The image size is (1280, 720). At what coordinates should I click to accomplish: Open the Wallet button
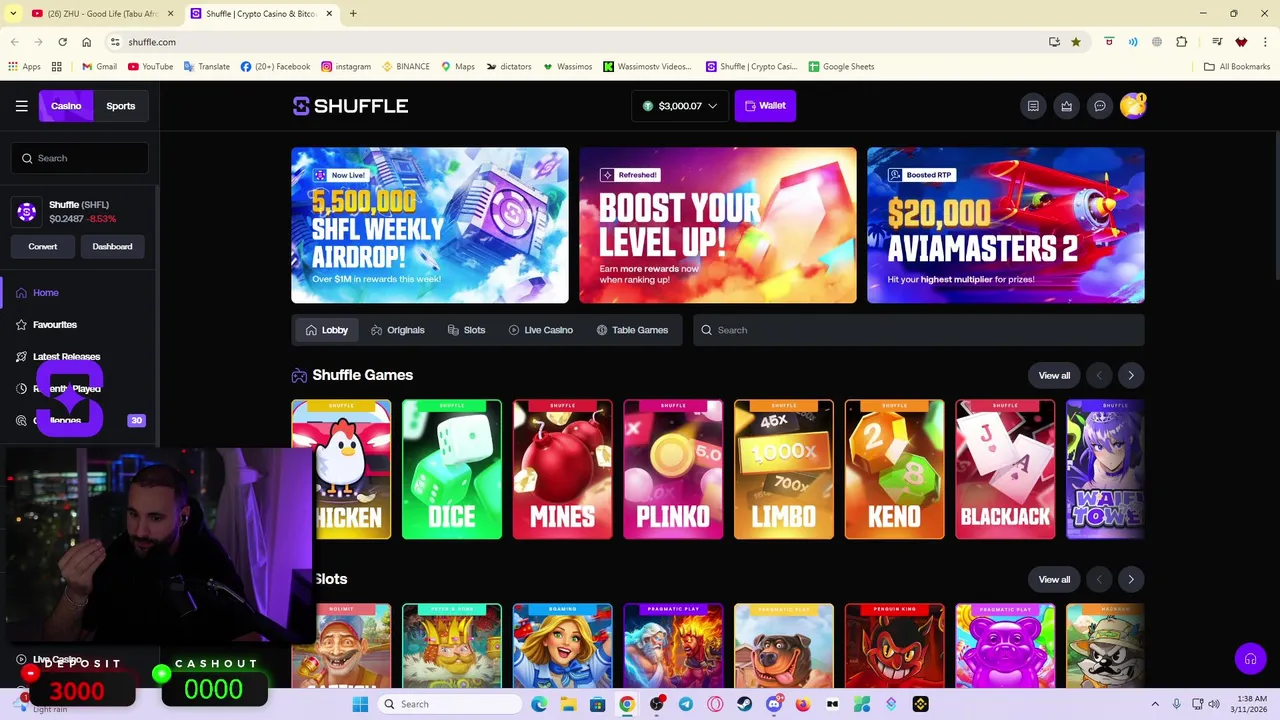765,106
